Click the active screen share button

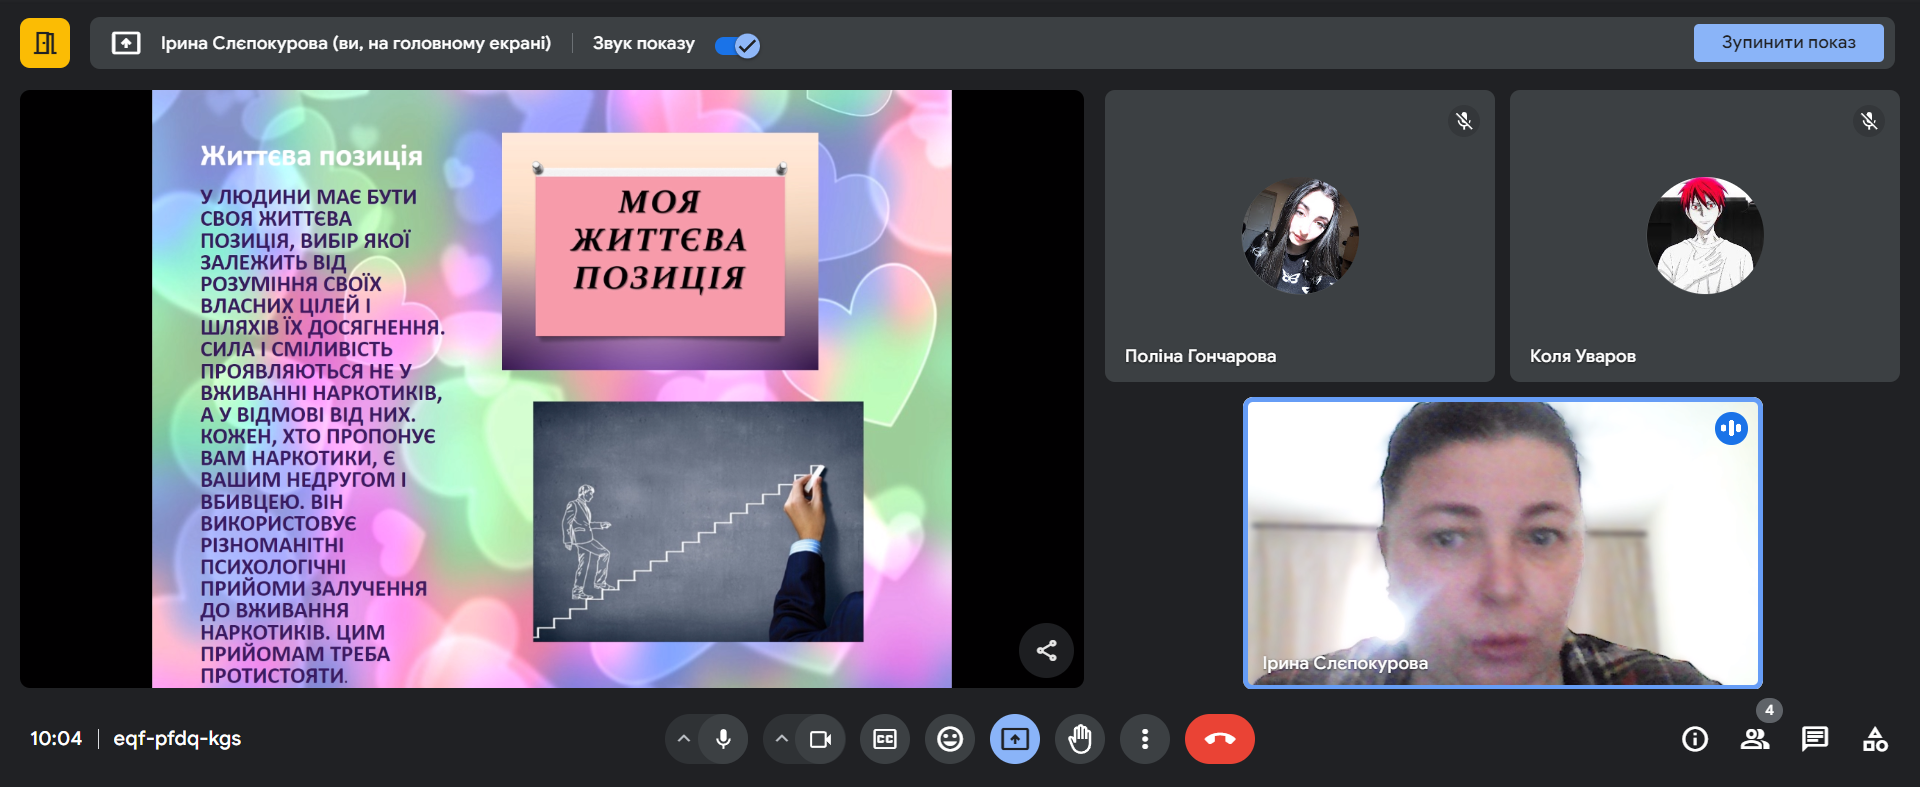pos(1015,739)
